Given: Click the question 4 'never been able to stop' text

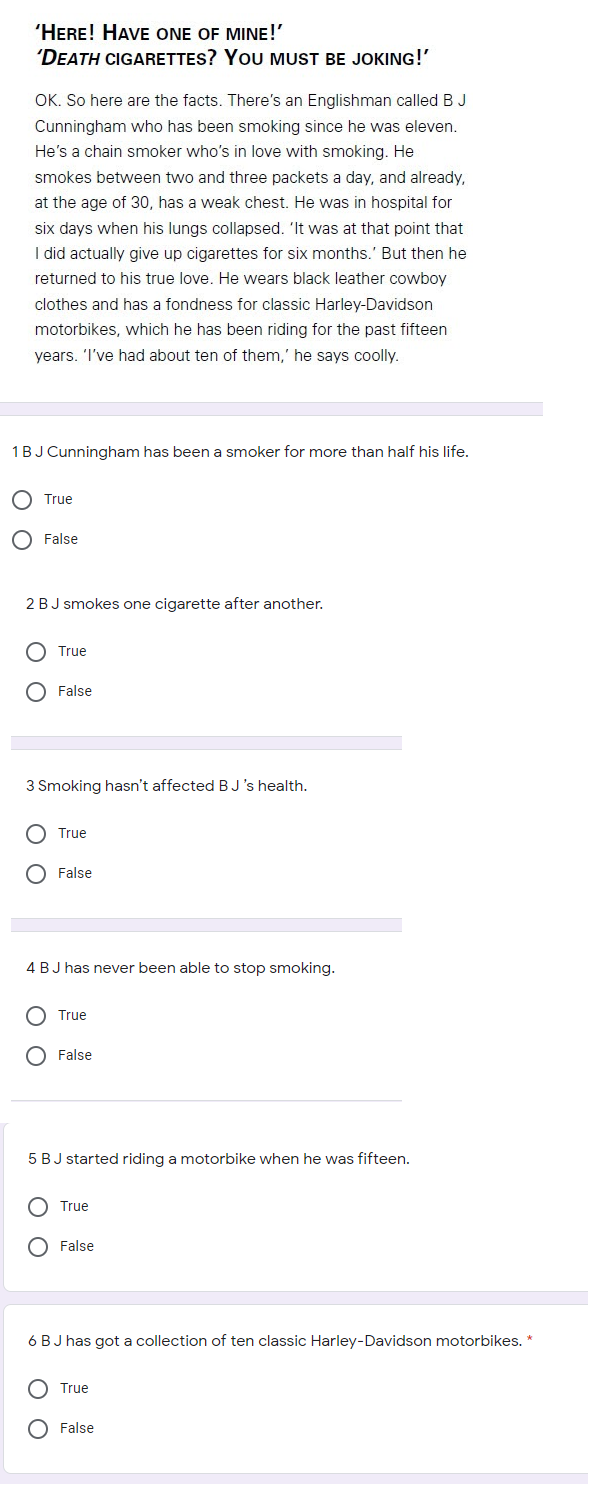Looking at the screenshot, I should pyautogui.click(x=180, y=968).
